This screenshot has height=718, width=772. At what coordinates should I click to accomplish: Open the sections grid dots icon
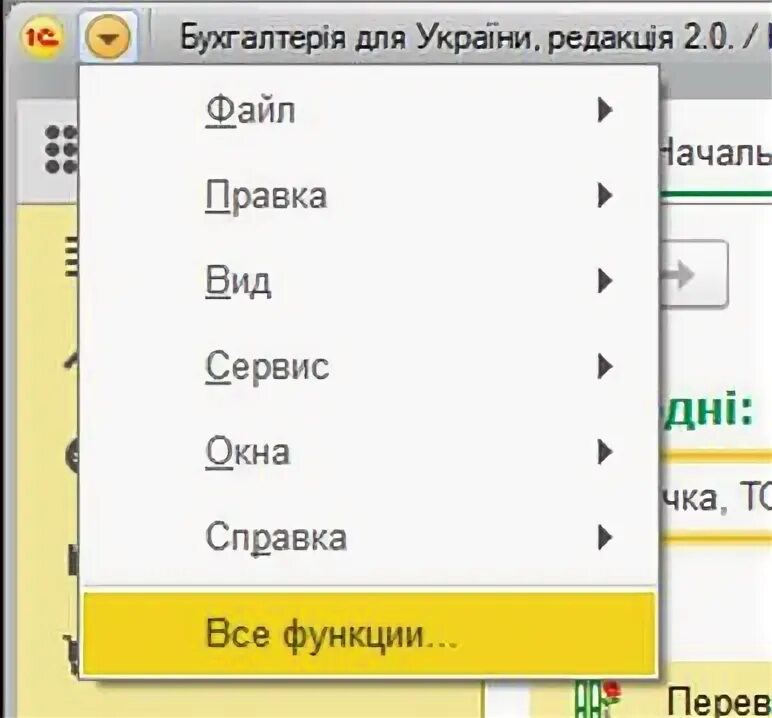pyautogui.click(x=62, y=149)
